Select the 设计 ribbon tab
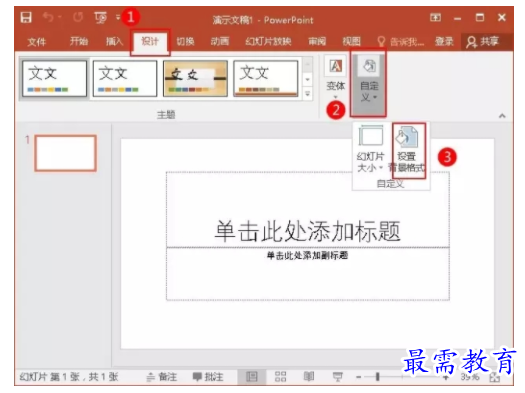525x393 pixels. (150, 42)
